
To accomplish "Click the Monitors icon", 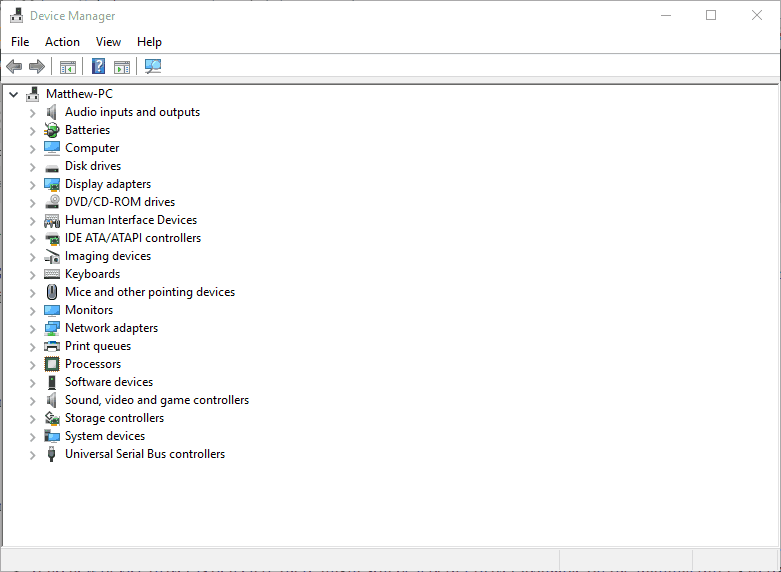I will point(52,310).
